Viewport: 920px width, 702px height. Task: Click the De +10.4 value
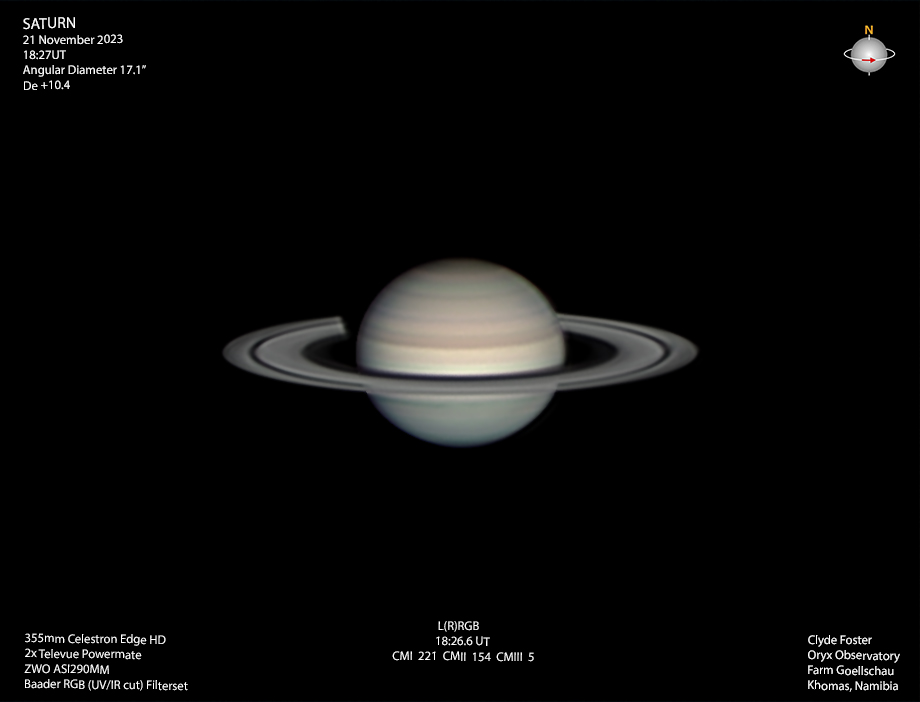tap(46, 85)
